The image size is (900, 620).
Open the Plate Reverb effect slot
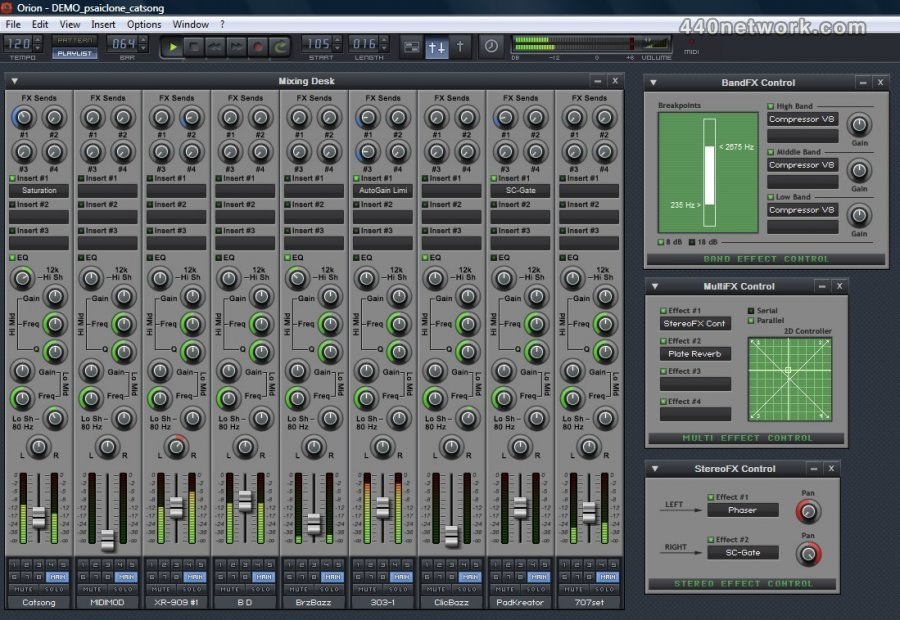click(x=695, y=354)
